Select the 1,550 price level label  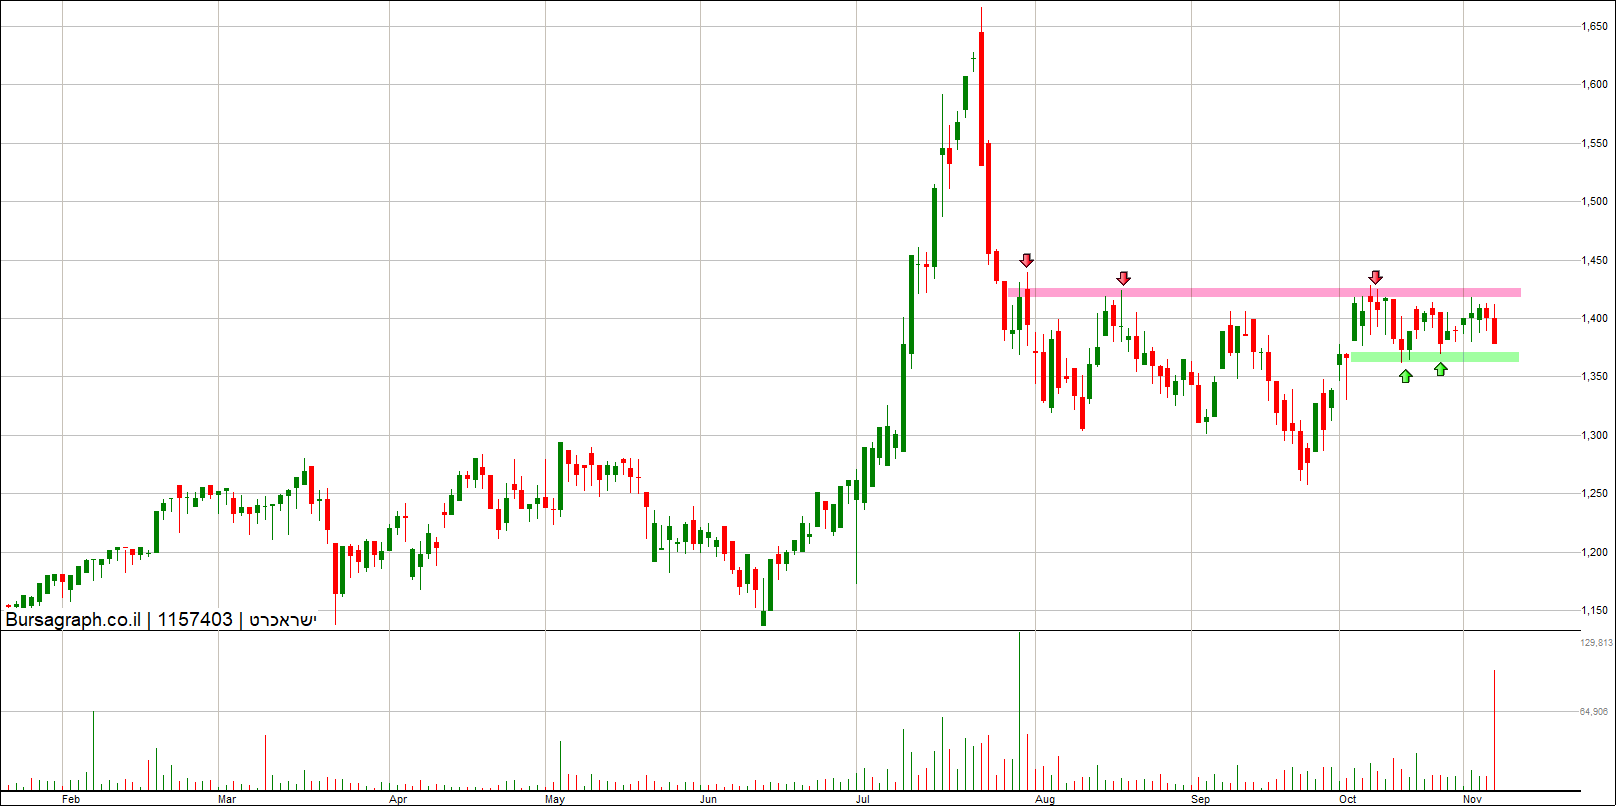tap(1594, 144)
